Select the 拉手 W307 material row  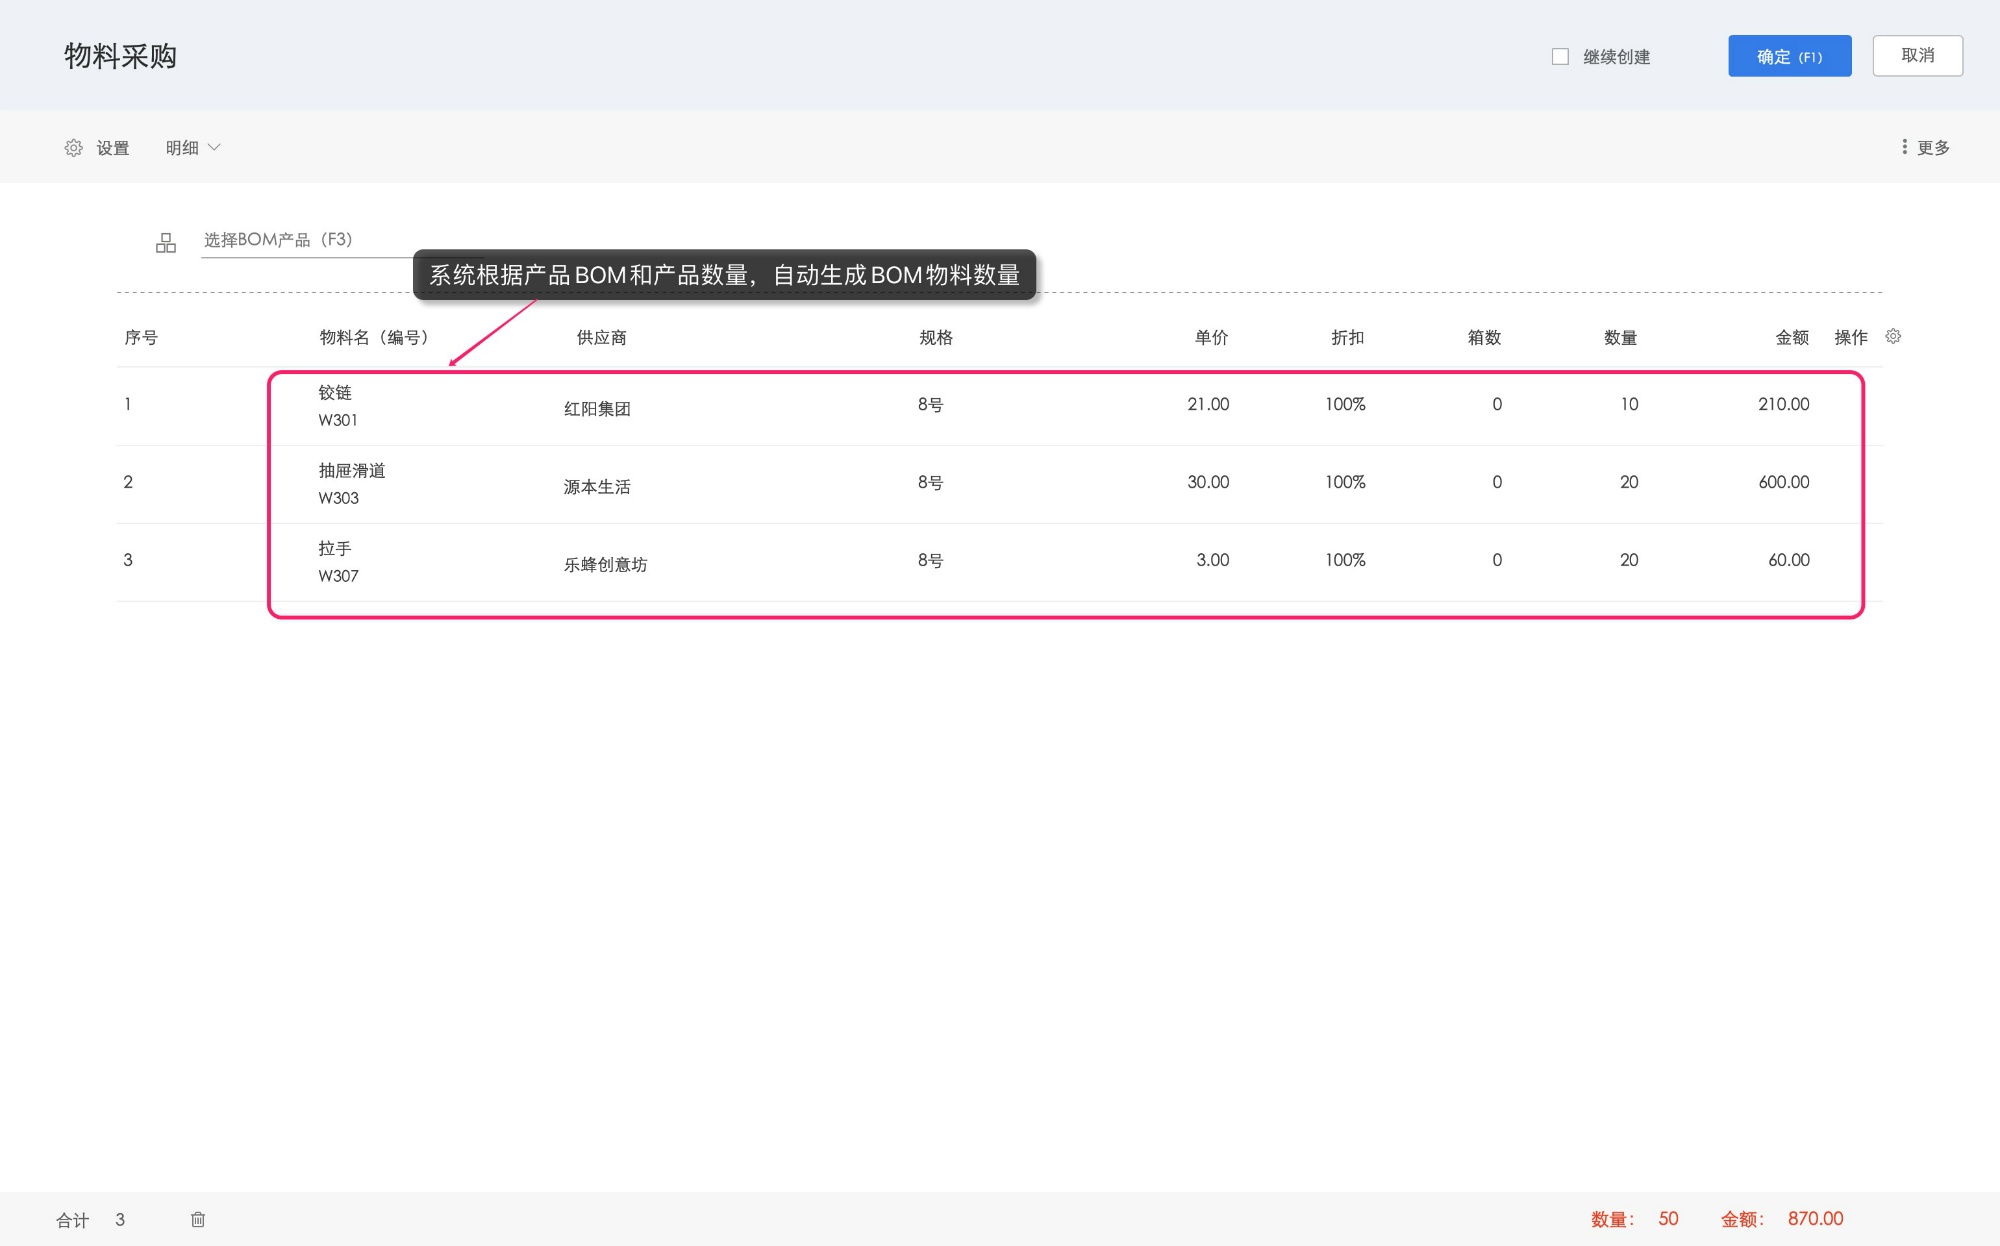tap(337, 561)
